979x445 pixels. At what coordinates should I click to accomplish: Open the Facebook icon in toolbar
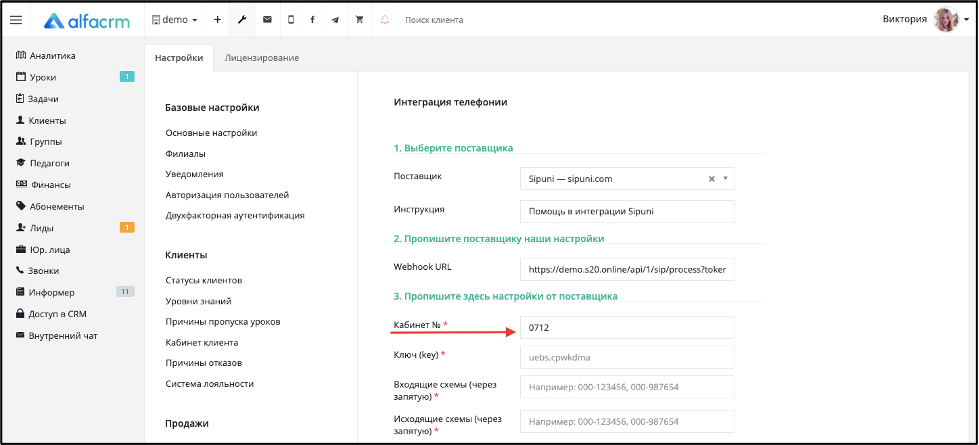[312, 20]
